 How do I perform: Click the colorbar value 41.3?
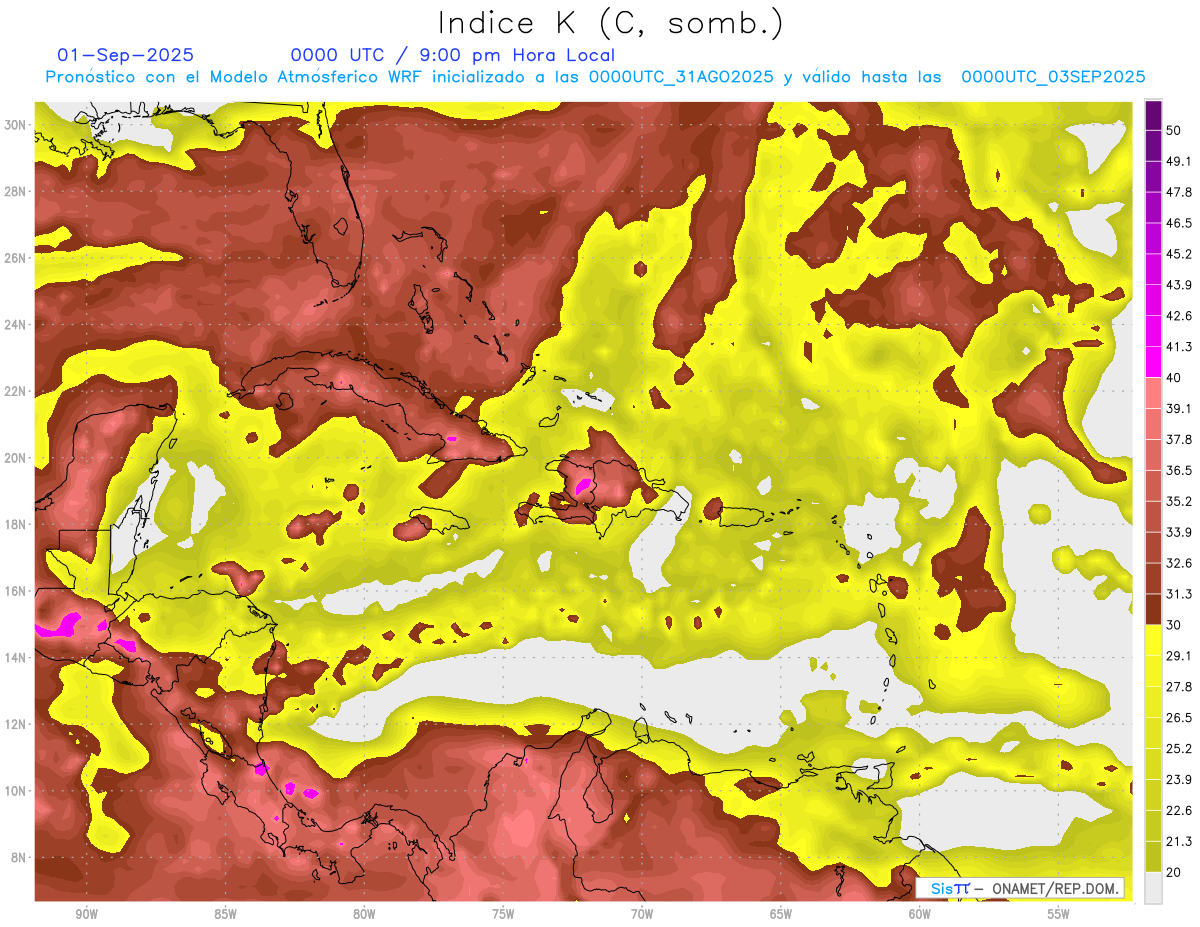tap(1179, 347)
